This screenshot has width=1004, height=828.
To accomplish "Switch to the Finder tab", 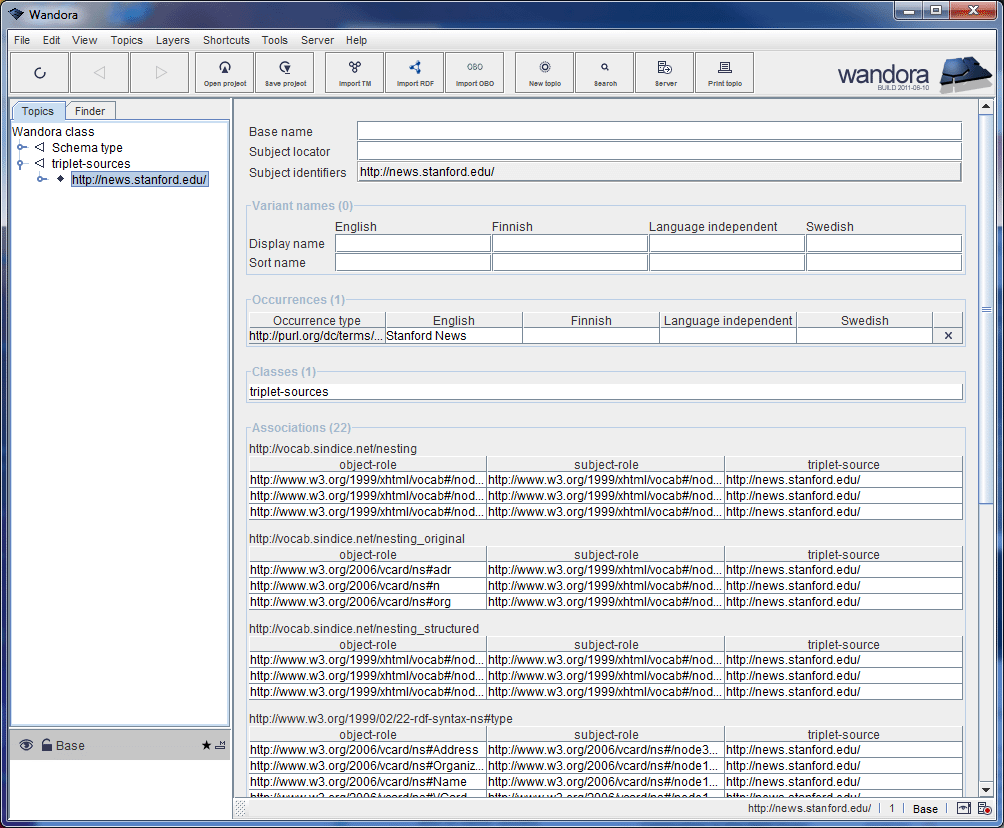I will (90, 111).
